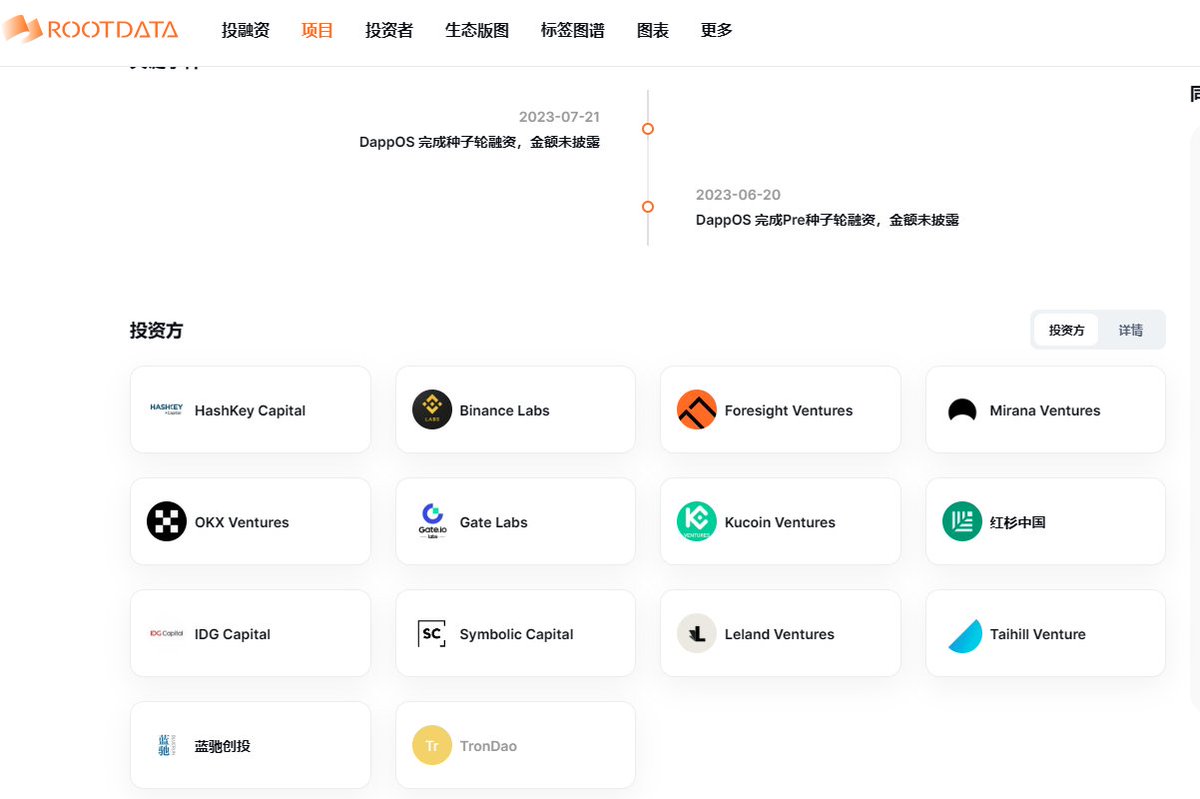Click the Foresight Ventures logo icon
This screenshot has height=799, width=1200.
click(x=697, y=410)
